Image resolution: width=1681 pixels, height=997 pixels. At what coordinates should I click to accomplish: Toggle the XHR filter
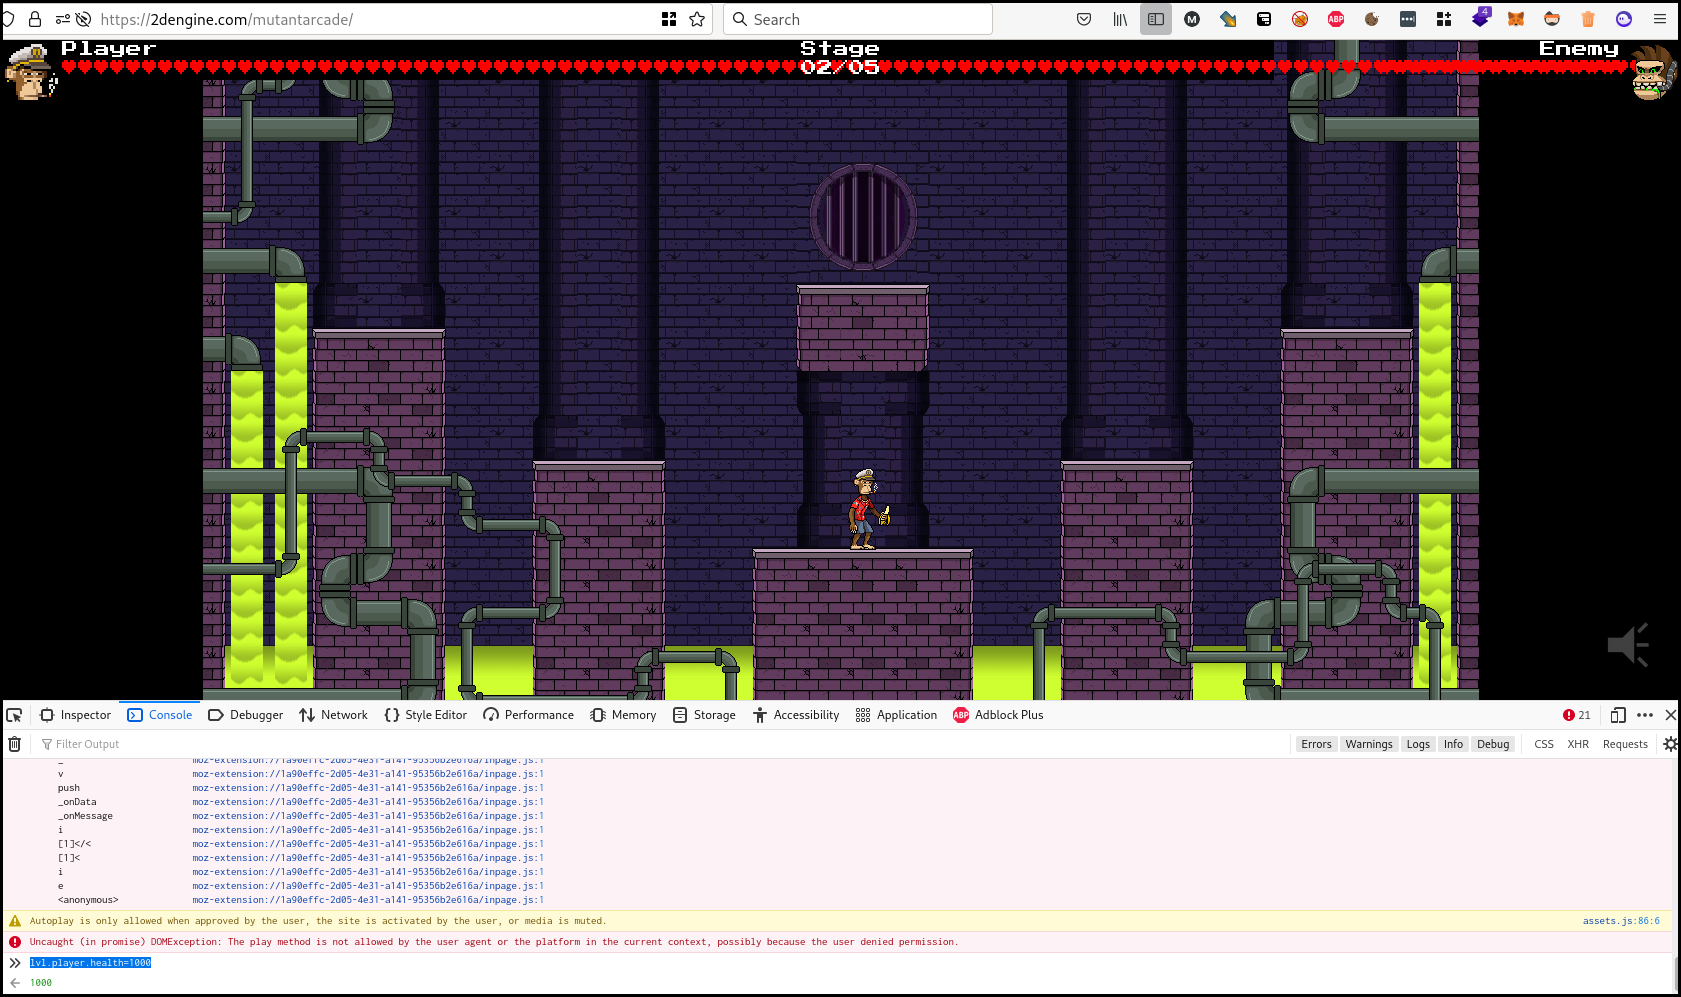1578,744
